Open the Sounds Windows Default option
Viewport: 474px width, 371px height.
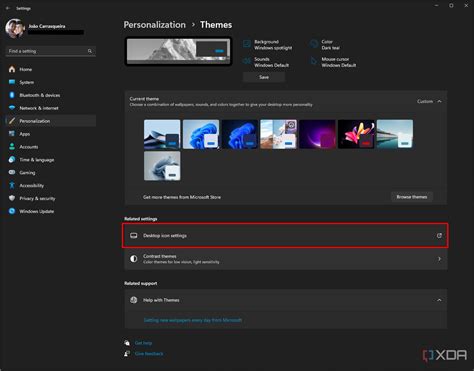[266, 62]
